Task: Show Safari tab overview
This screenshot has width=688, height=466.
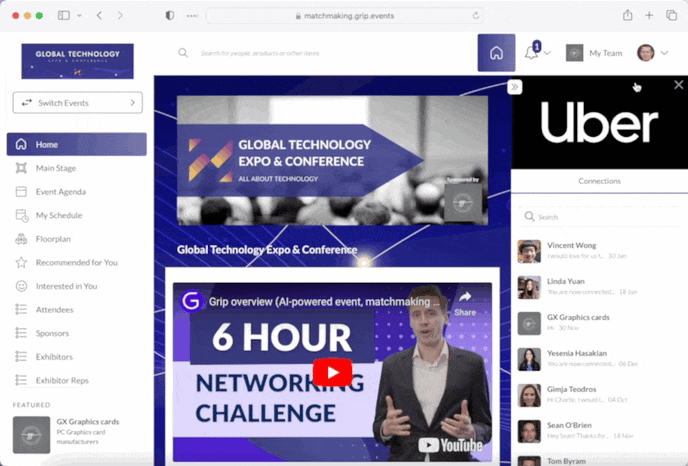Action: 671,15
